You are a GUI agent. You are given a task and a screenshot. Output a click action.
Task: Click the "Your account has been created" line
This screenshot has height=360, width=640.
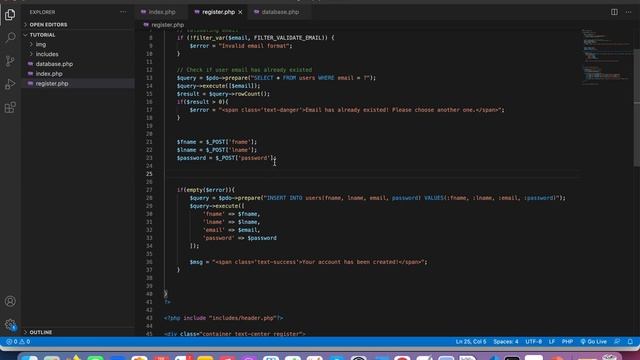click(308, 262)
